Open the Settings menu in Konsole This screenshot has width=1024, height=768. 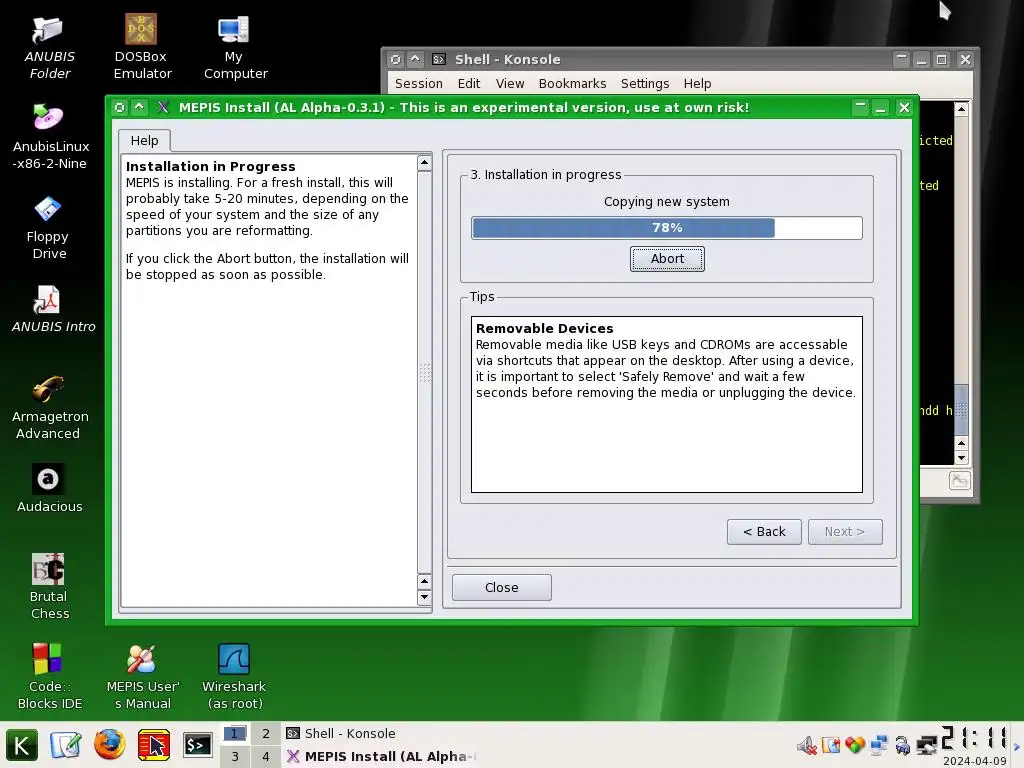coord(645,84)
